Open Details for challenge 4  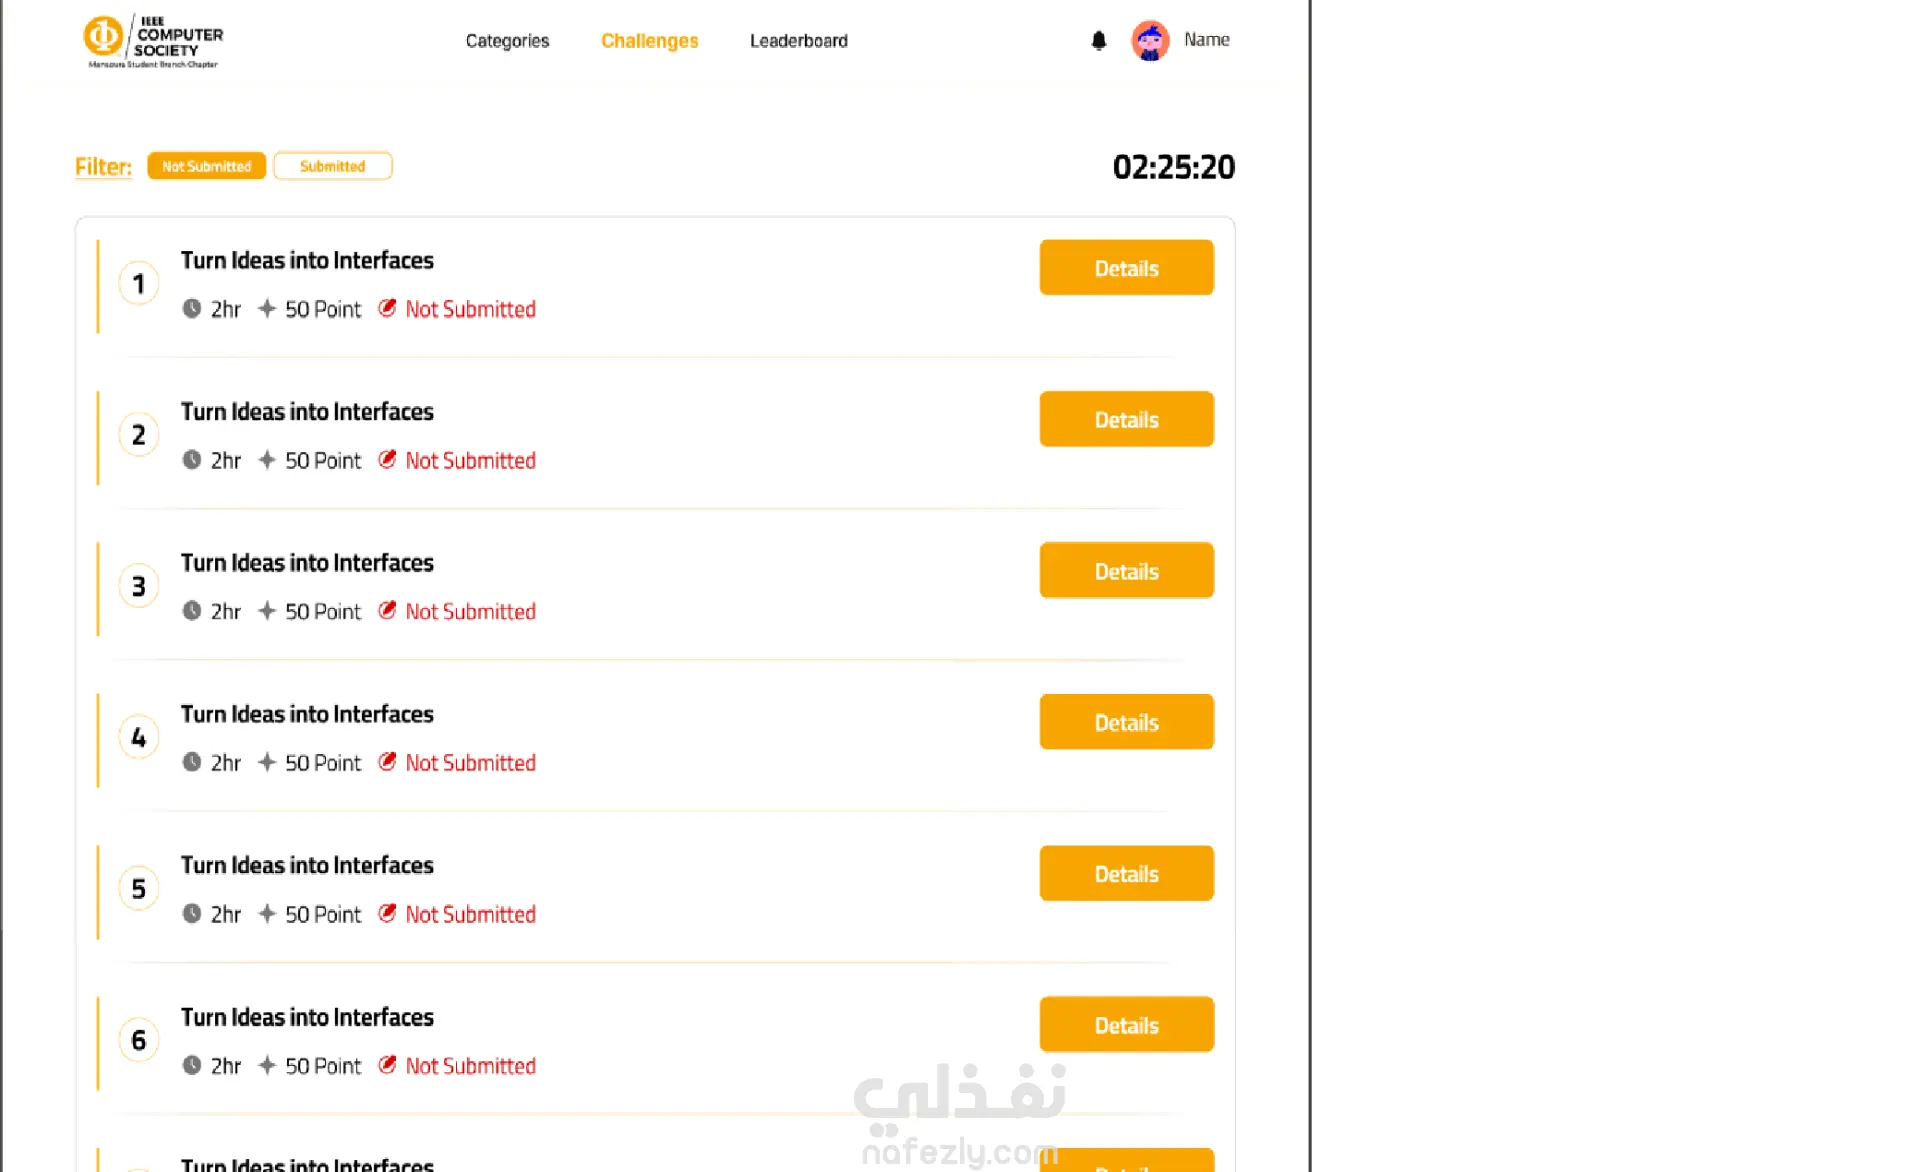(x=1126, y=722)
